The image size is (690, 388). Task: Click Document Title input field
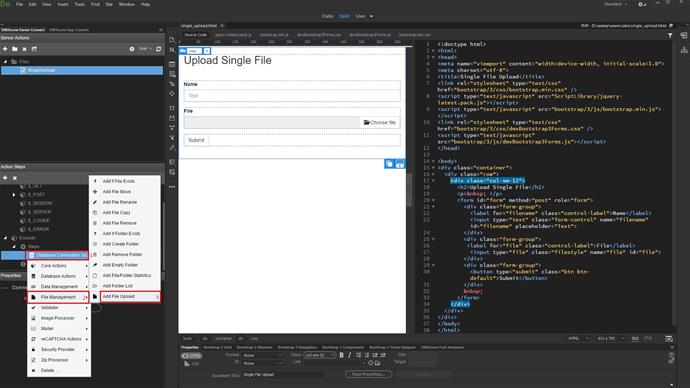point(283,375)
